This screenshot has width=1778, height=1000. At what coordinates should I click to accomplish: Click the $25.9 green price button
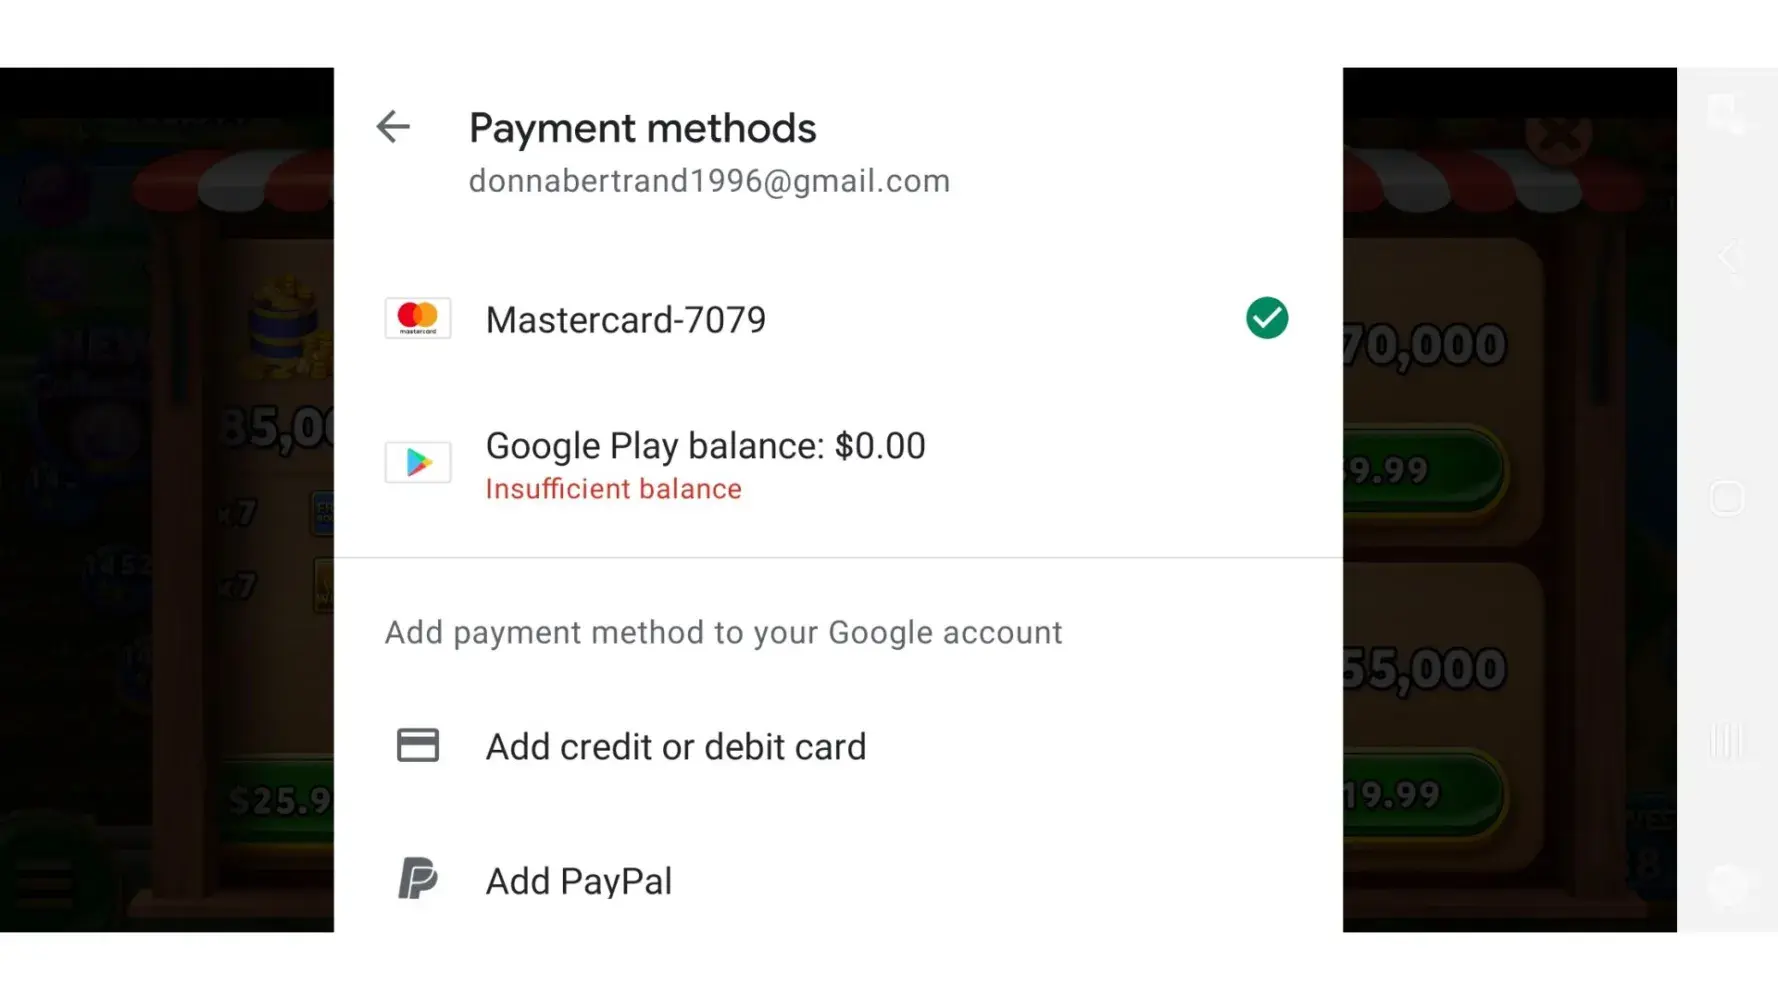click(x=282, y=800)
